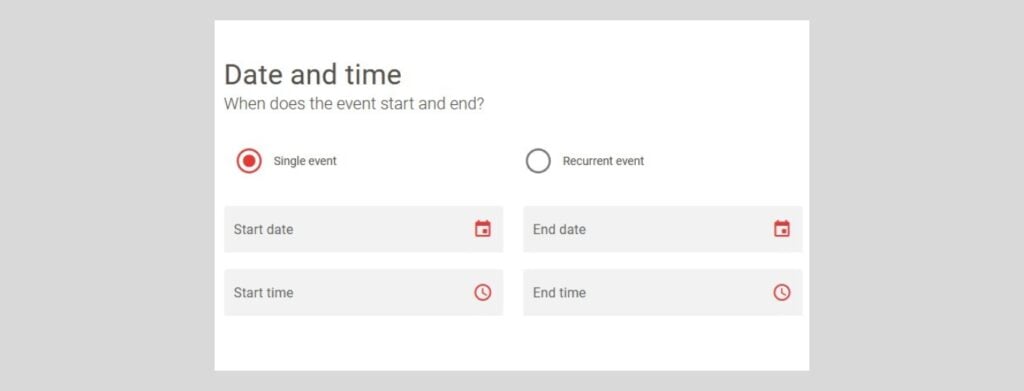Screen dimensions: 1024x391
Task: Open the Start date calendar picker icon
Action: click(x=483, y=229)
